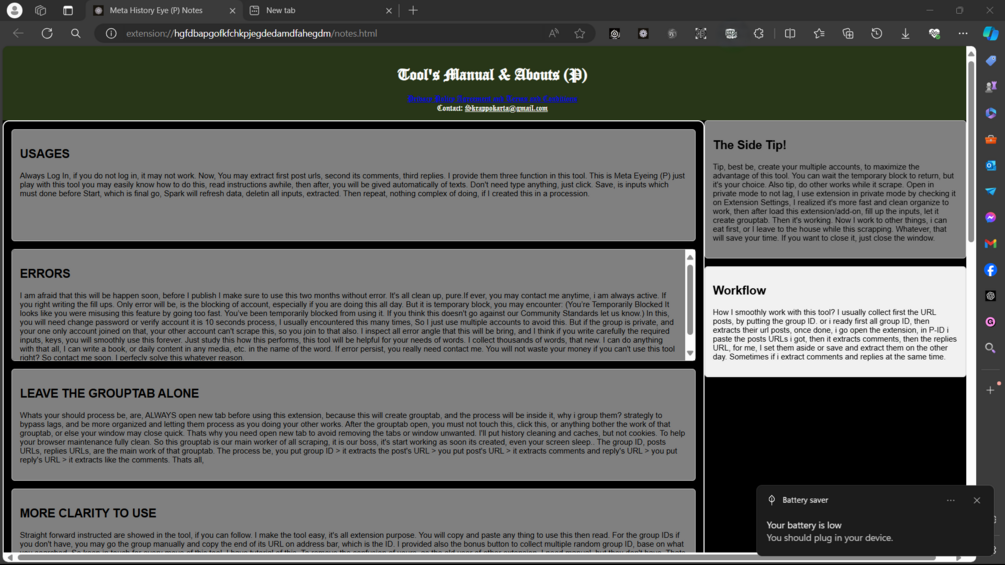1005x565 pixels.
Task: Open Shopping tag in sidebar
Action: pos(990,61)
